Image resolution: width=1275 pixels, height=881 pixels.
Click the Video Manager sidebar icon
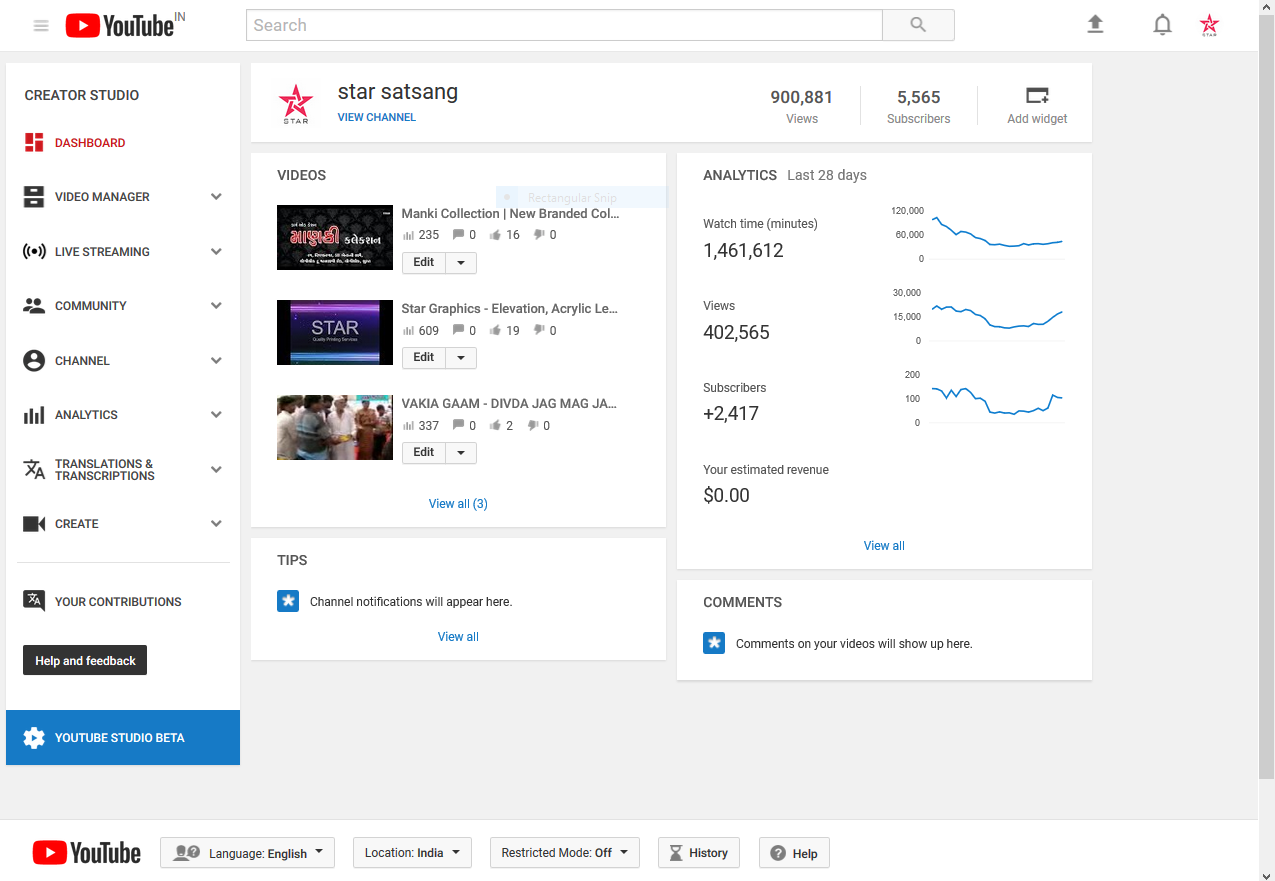[x=34, y=197]
